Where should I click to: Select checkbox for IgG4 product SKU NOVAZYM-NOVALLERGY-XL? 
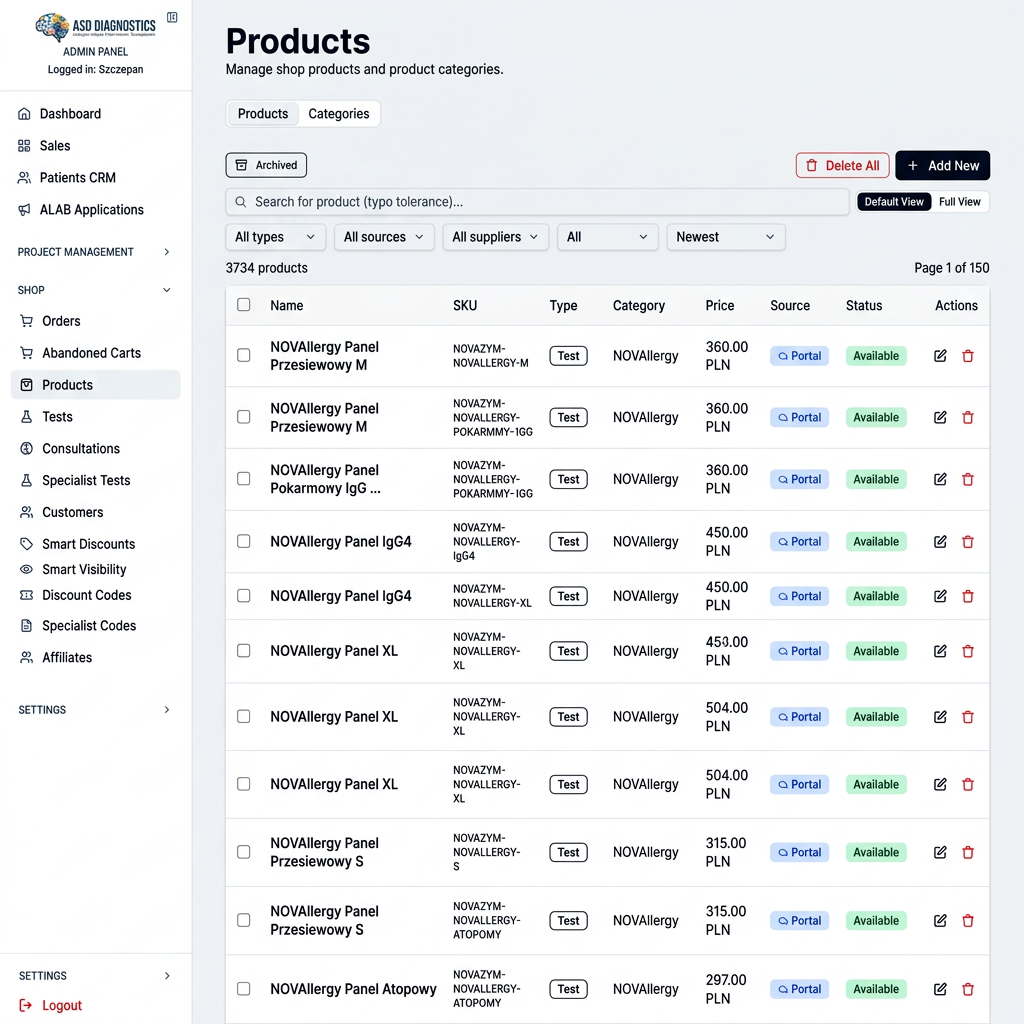pos(244,596)
